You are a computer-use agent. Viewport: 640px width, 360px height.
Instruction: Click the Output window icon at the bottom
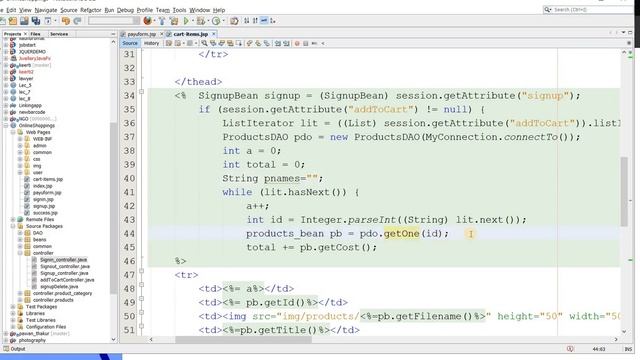click(6, 349)
